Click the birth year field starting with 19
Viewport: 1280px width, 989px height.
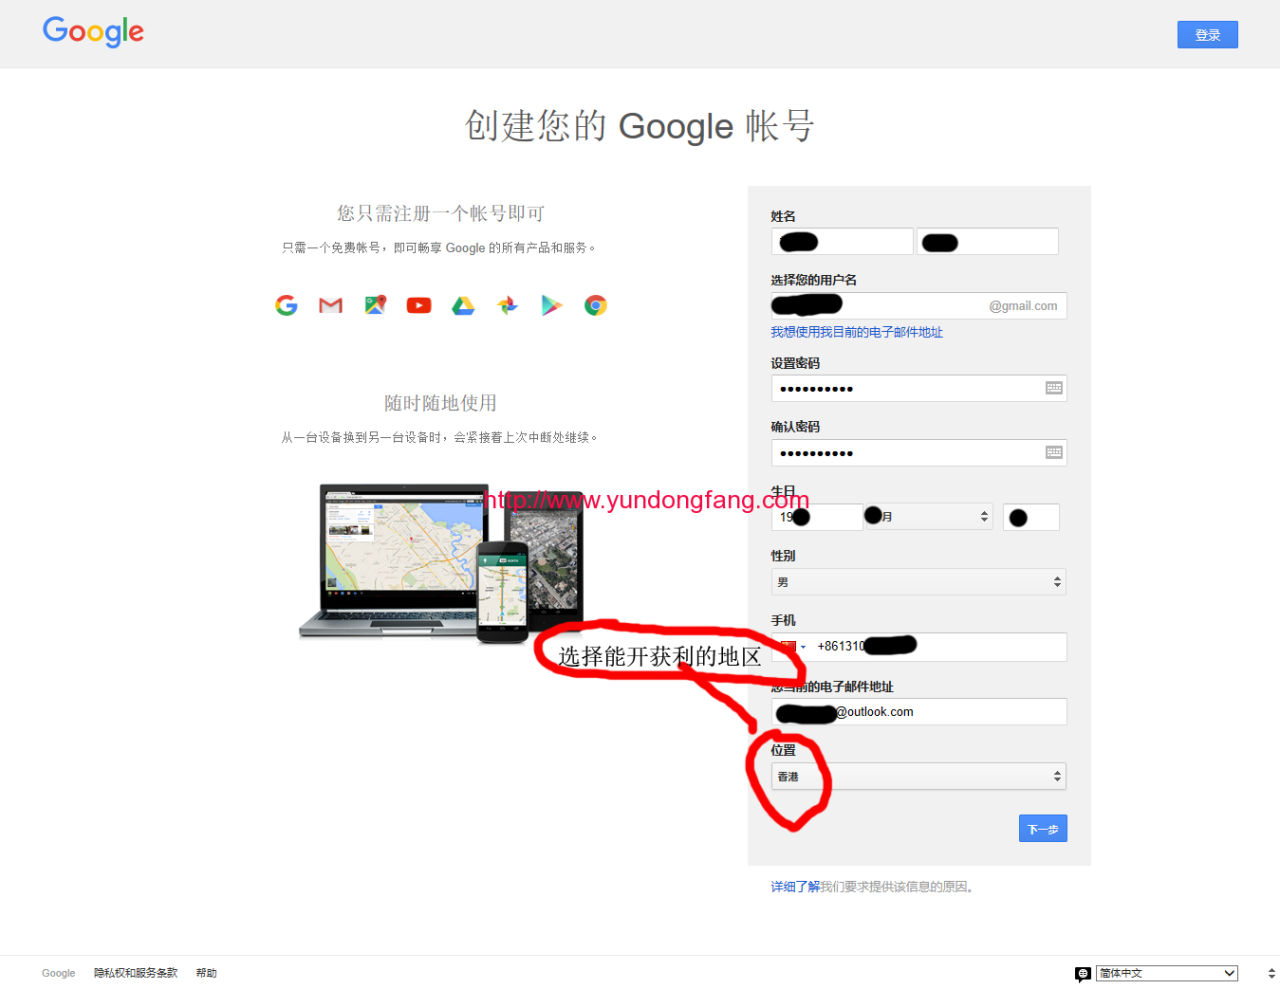click(x=817, y=517)
